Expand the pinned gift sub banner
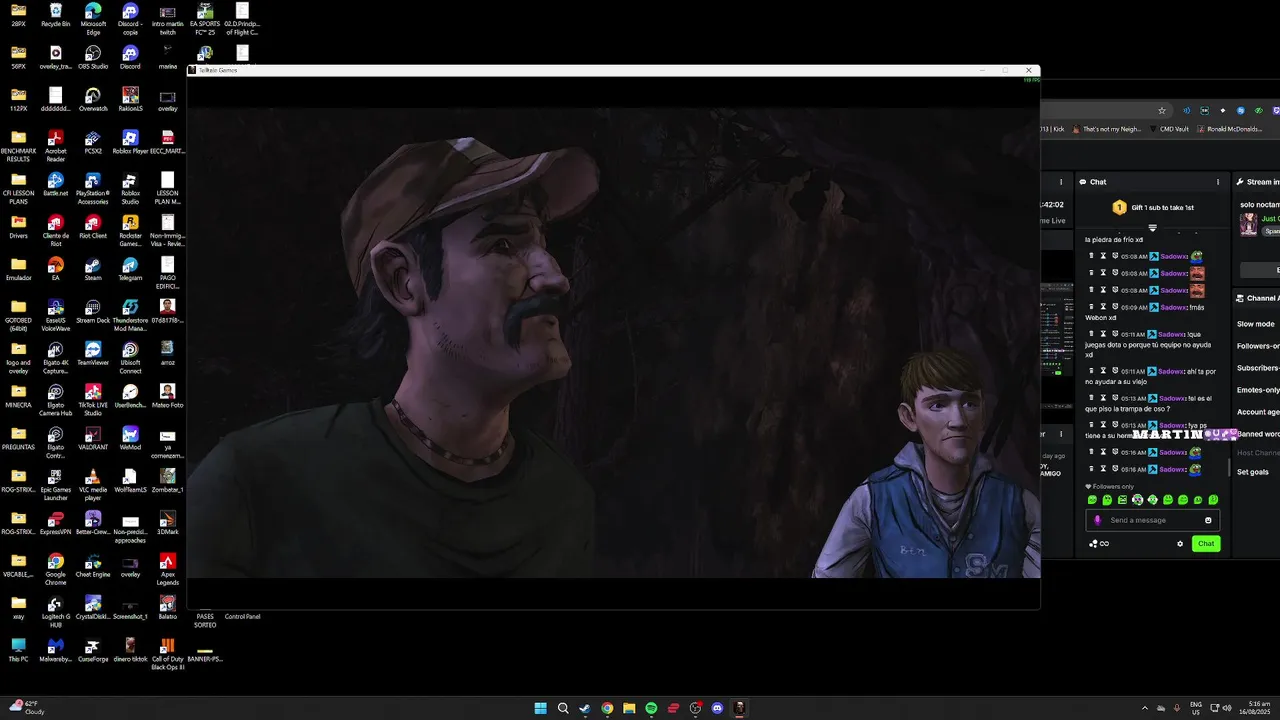This screenshot has width=1280, height=720. 1152,228
